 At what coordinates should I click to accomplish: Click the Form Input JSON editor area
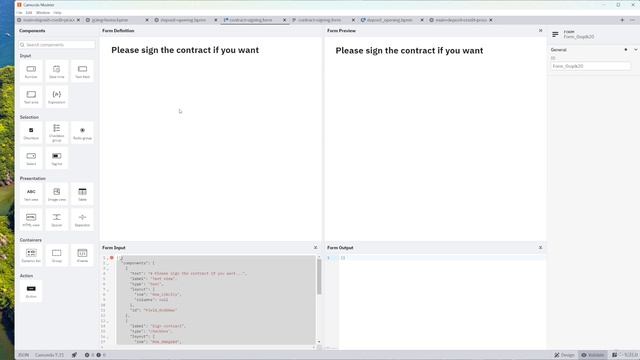click(x=216, y=300)
